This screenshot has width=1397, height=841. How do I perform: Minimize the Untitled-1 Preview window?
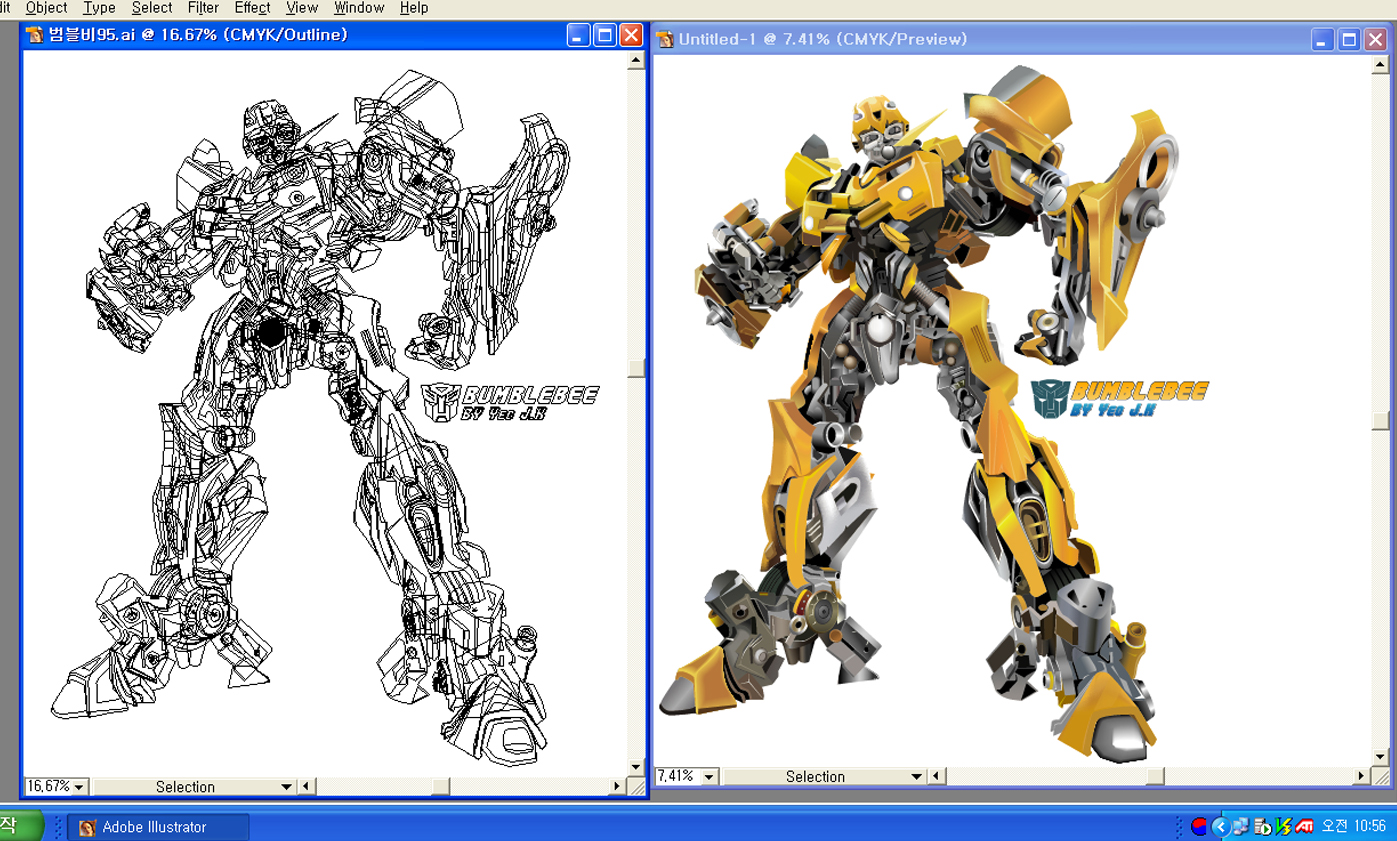pos(1323,40)
